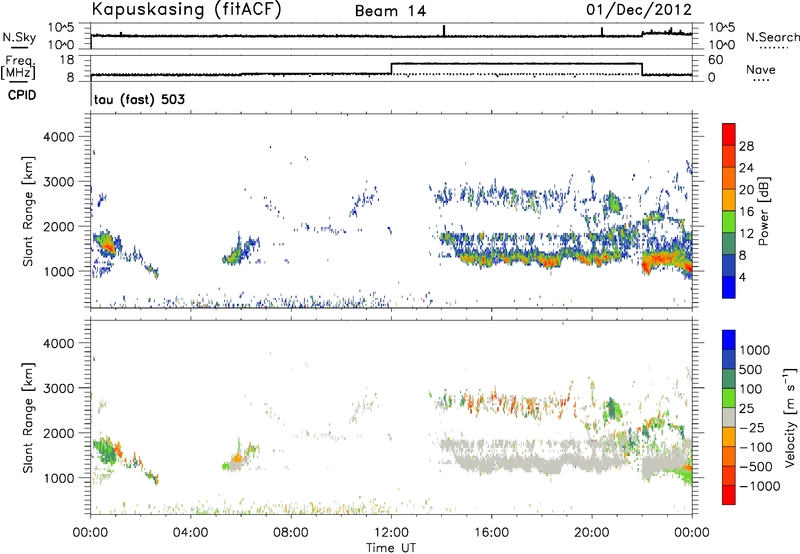Select the Freq. [MHz] axis label
The image size is (800, 554).
[18, 68]
